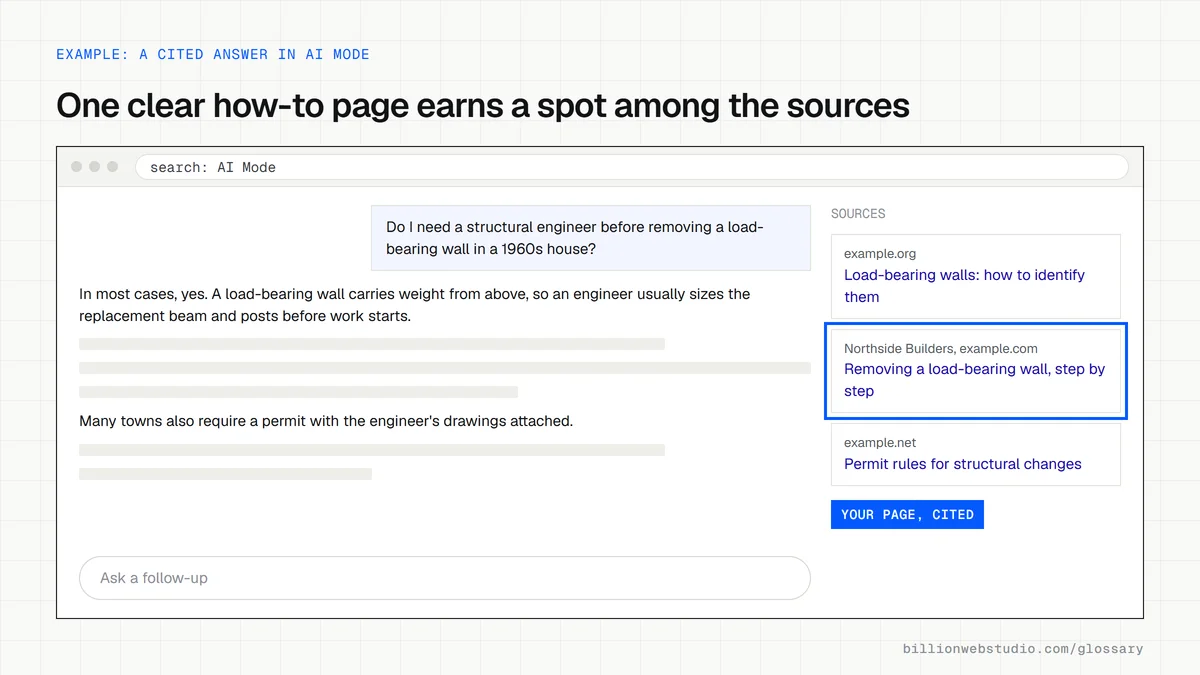Viewport: 1200px width, 675px height.
Task: Open 'Permit rules for structural changes' link
Action: [963, 464]
